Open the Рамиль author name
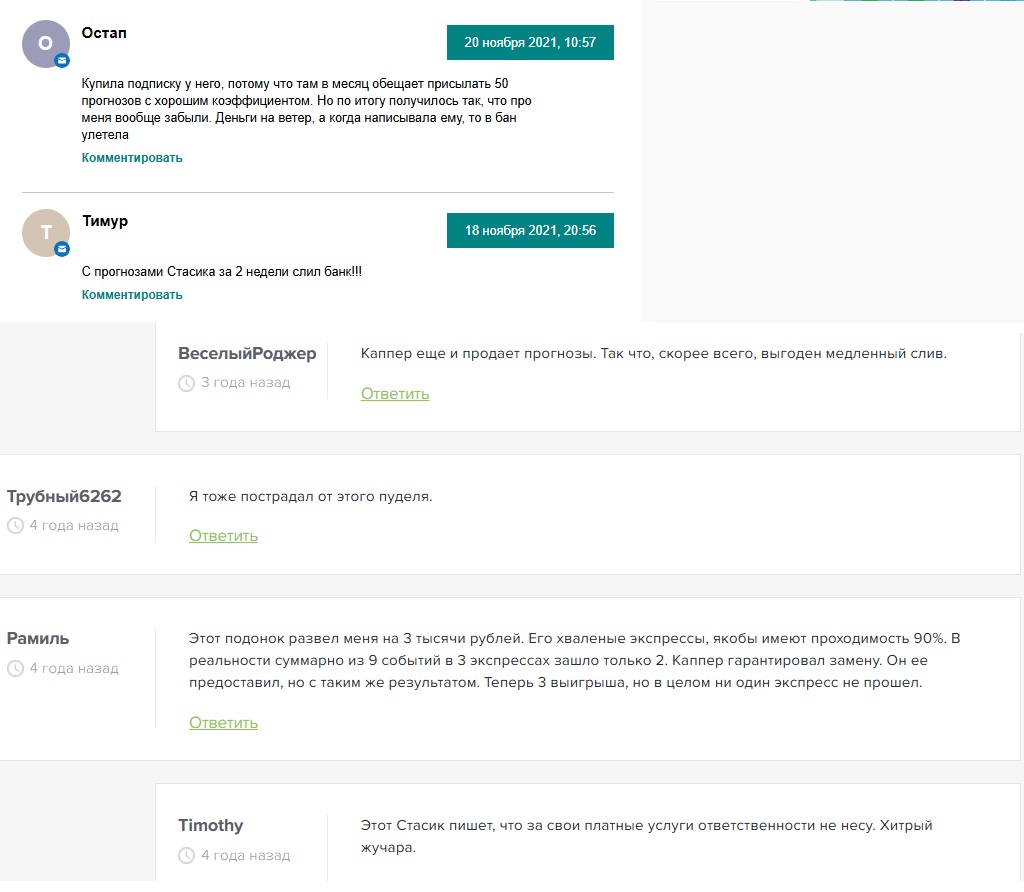 point(38,639)
